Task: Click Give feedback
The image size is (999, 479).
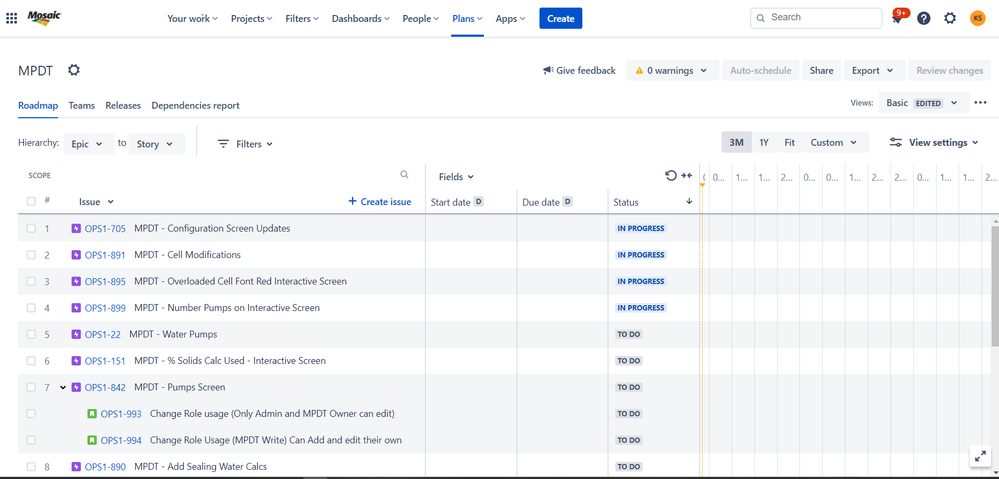Action: click(579, 71)
